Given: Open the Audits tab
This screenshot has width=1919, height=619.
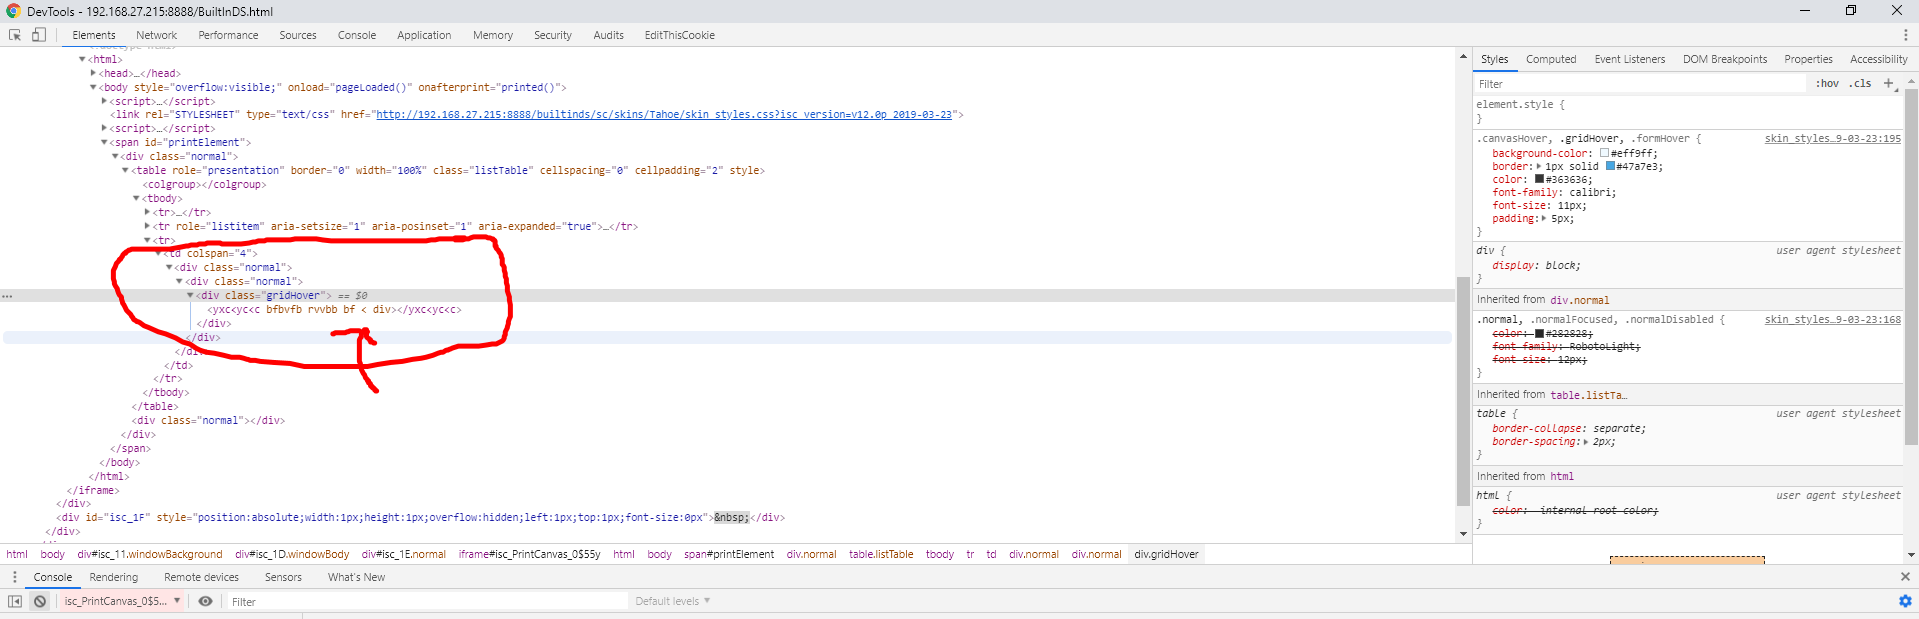Looking at the screenshot, I should point(608,35).
